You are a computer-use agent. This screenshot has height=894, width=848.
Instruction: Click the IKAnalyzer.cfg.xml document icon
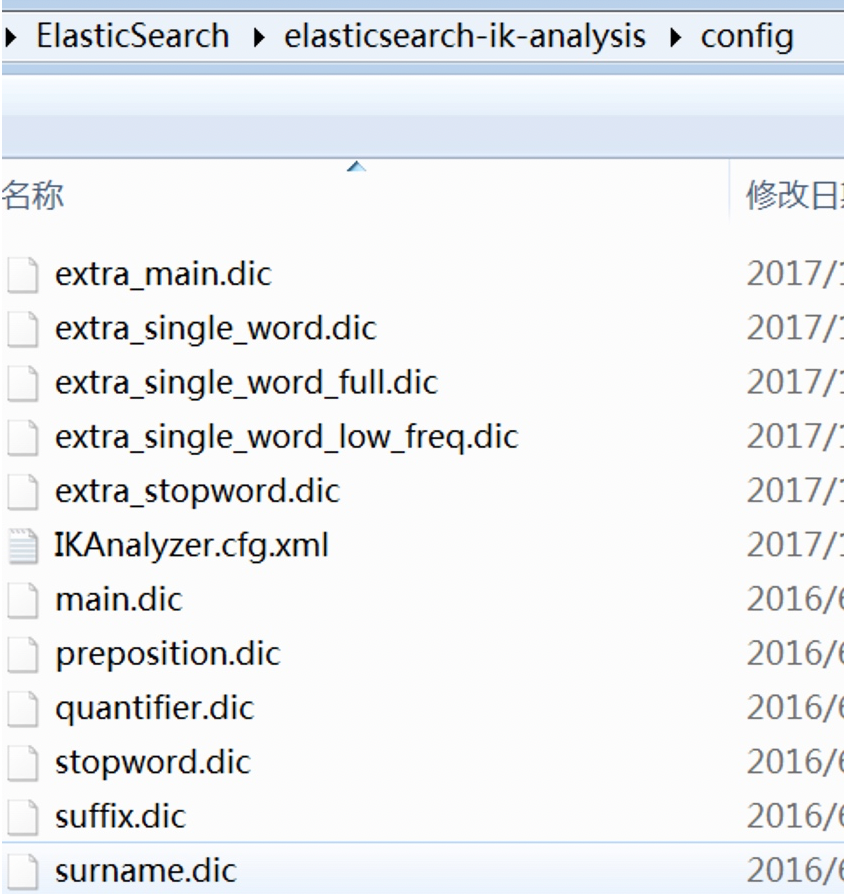click(23, 546)
